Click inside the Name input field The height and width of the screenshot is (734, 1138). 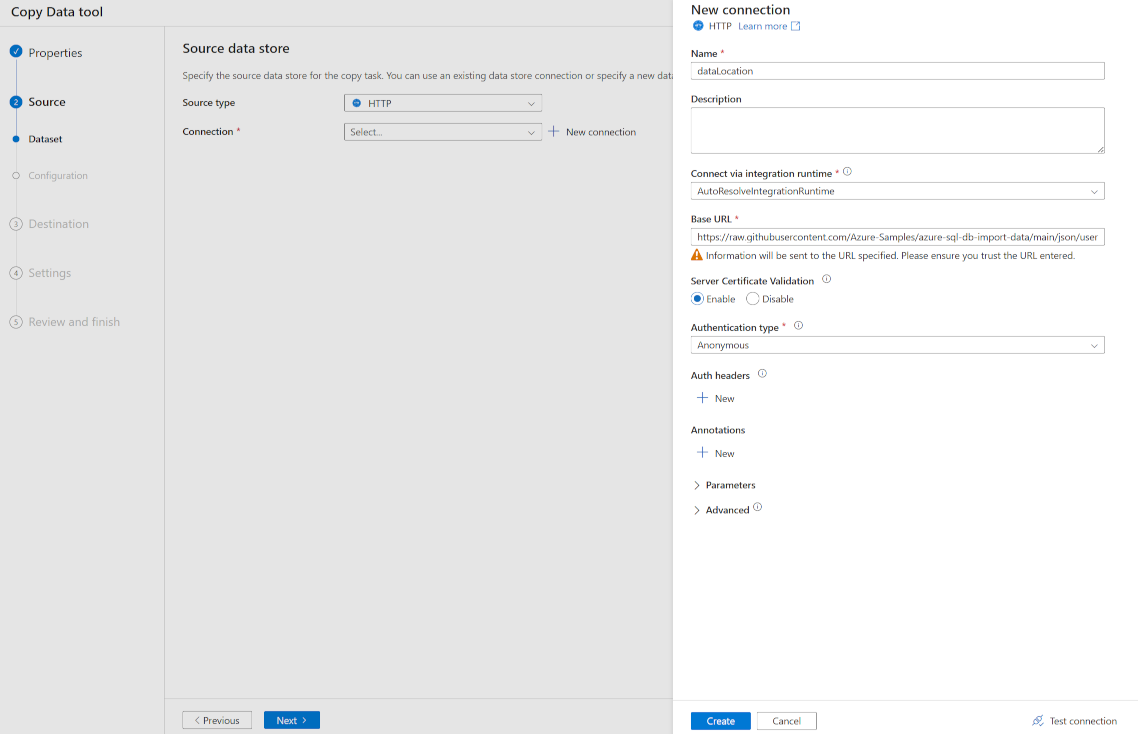(x=897, y=70)
